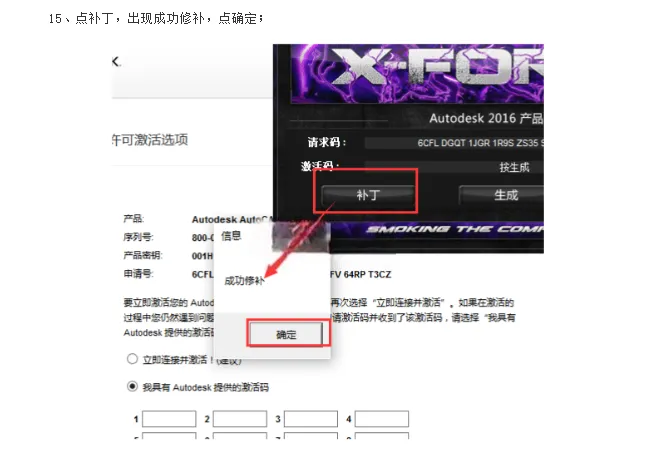
Task: Click the 生成 generate button
Action: point(501,195)
